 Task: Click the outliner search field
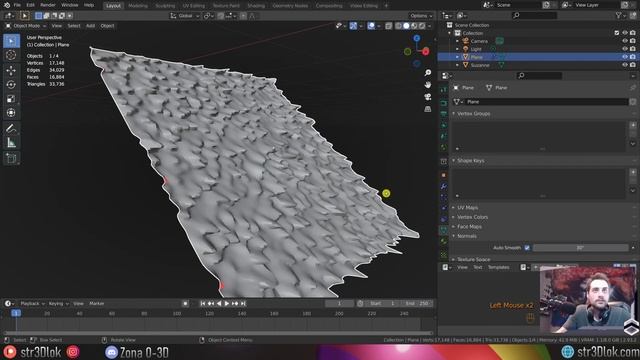pyautogui.click(x=534, y=16)
